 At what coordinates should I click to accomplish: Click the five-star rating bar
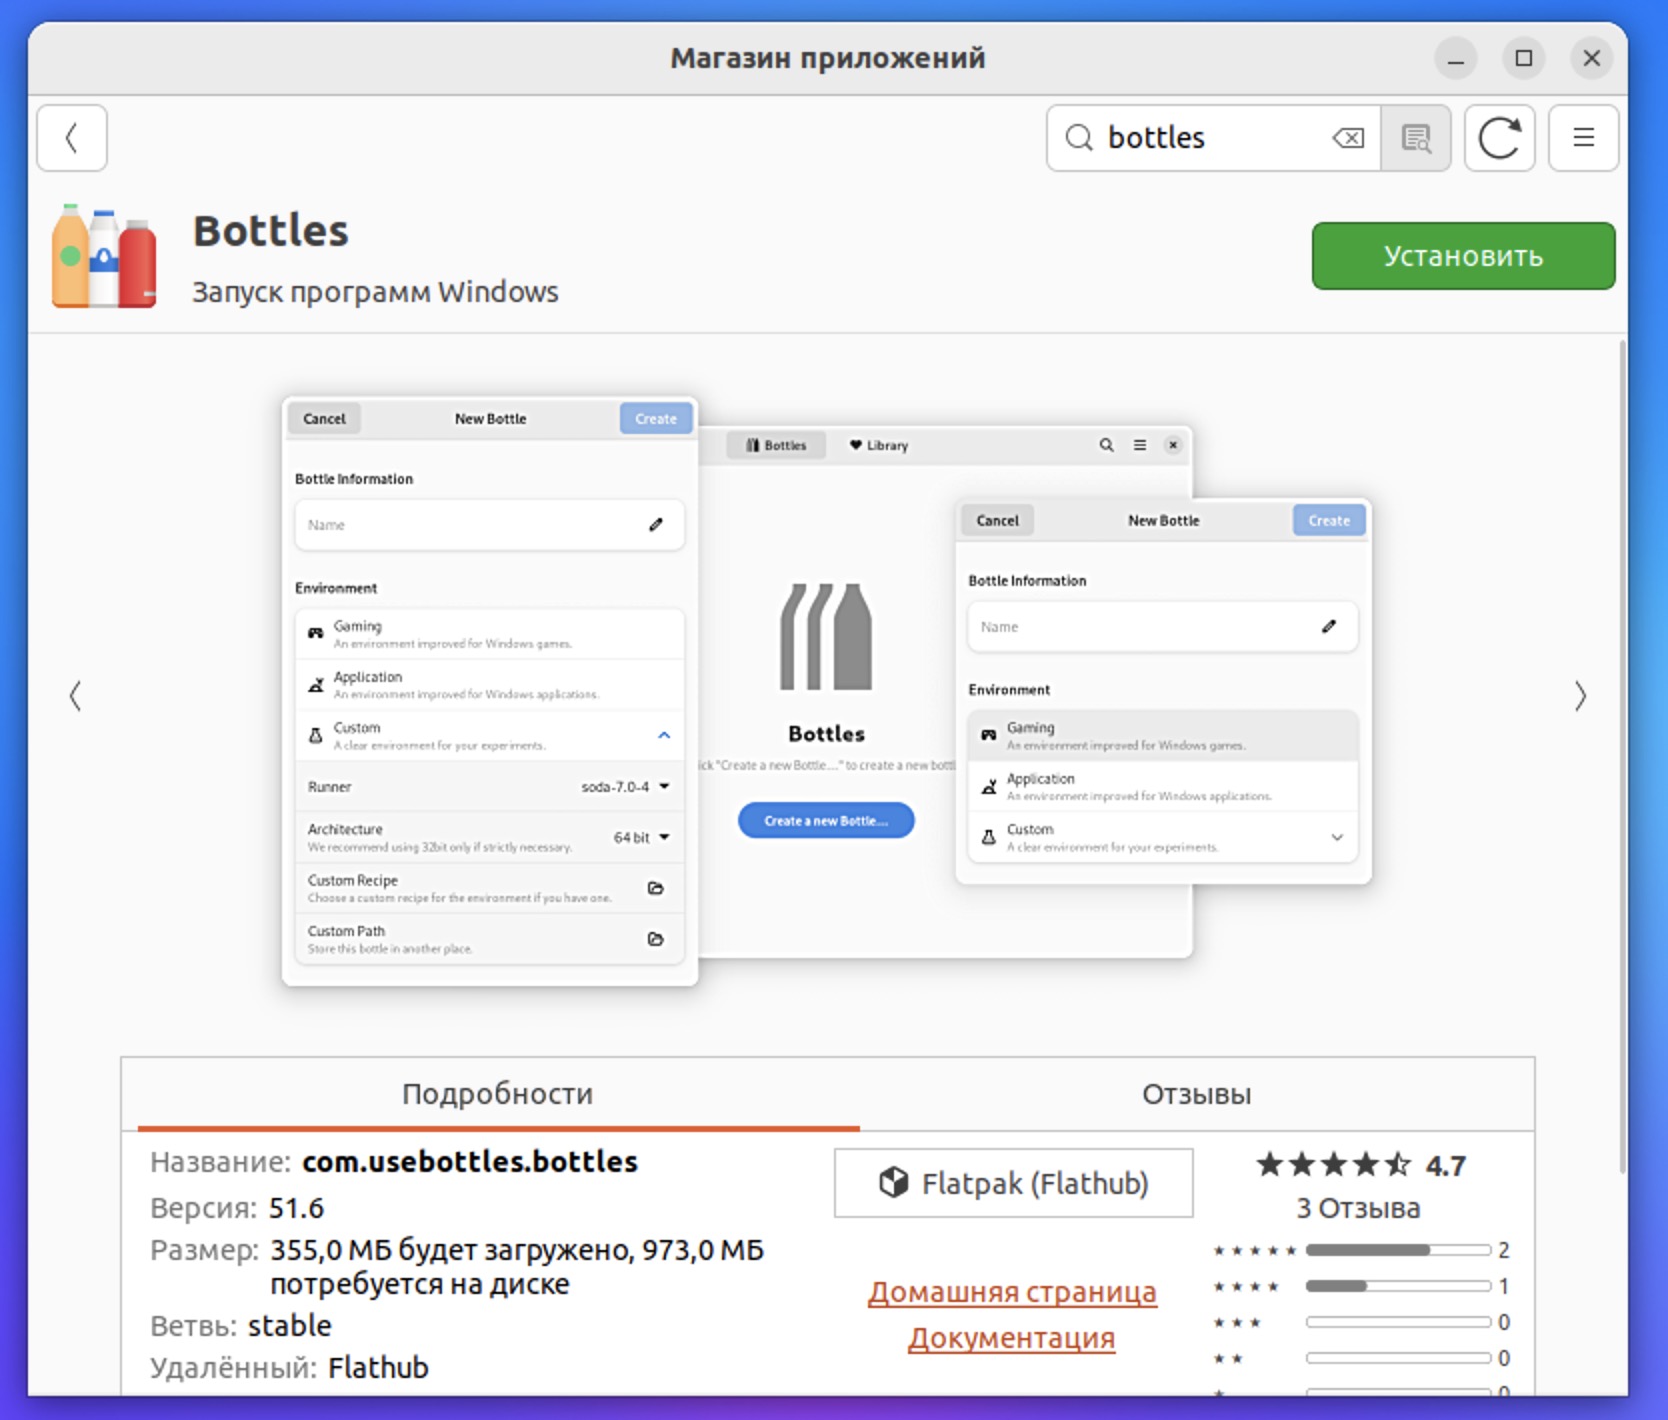click(x=1398, y=1250)
